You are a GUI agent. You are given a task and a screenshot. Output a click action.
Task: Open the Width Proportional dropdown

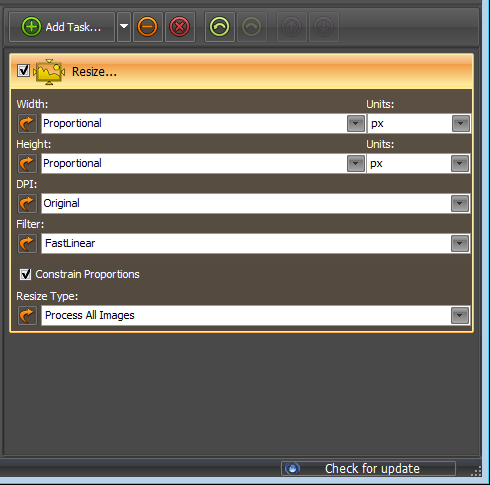(356, 124)
